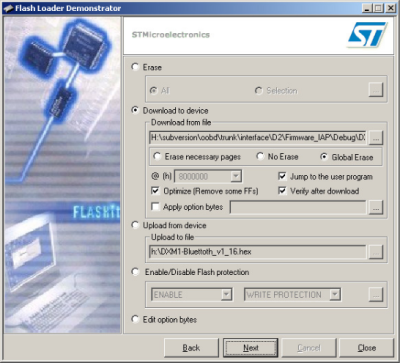
Task: Expand the WRITE PROTECTION dropdown
Action: 334,295
